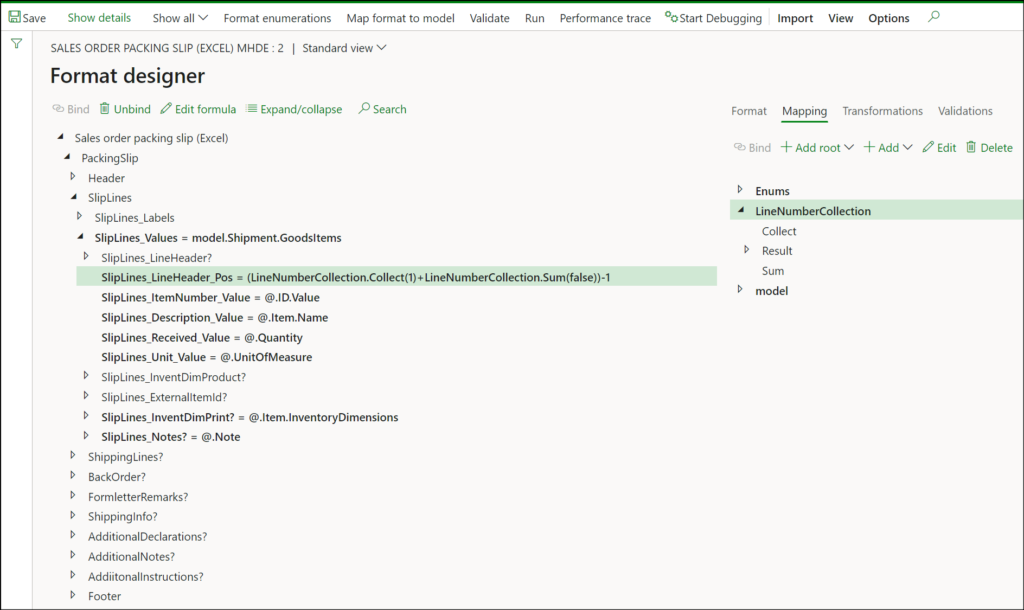
Task: Expand the SlipLines_Notes? node
Action: pos(86,436)
